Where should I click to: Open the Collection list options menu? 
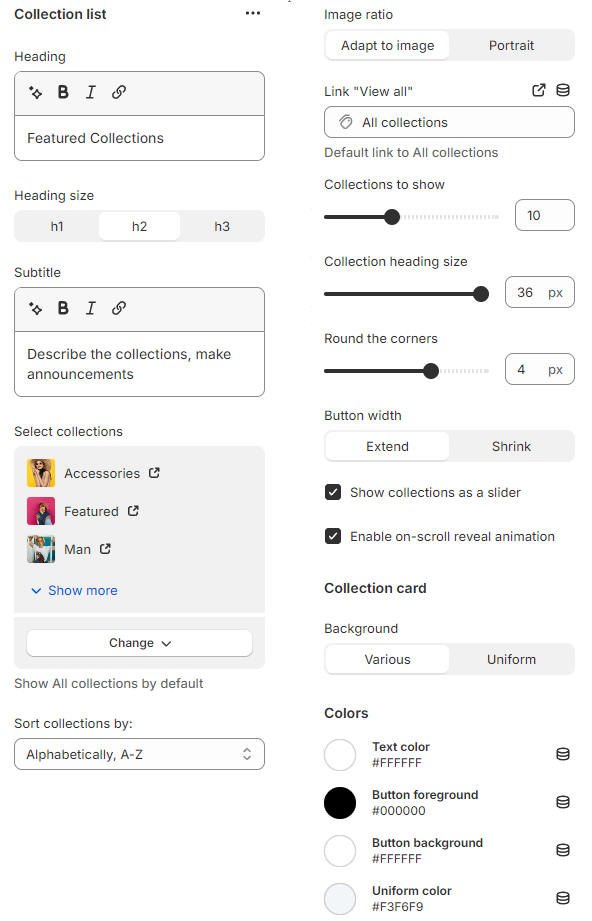pyautogui.click(x=252, y=14)
